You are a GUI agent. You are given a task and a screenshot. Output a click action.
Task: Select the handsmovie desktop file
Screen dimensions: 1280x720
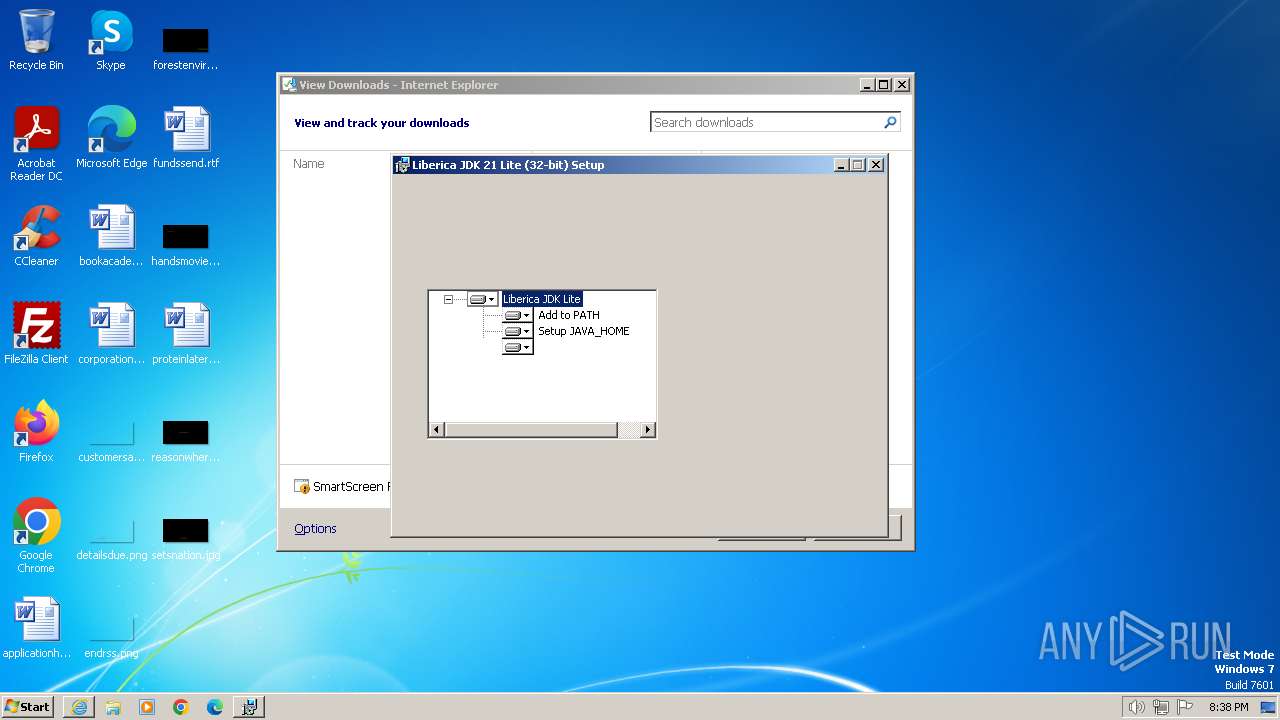186,244
